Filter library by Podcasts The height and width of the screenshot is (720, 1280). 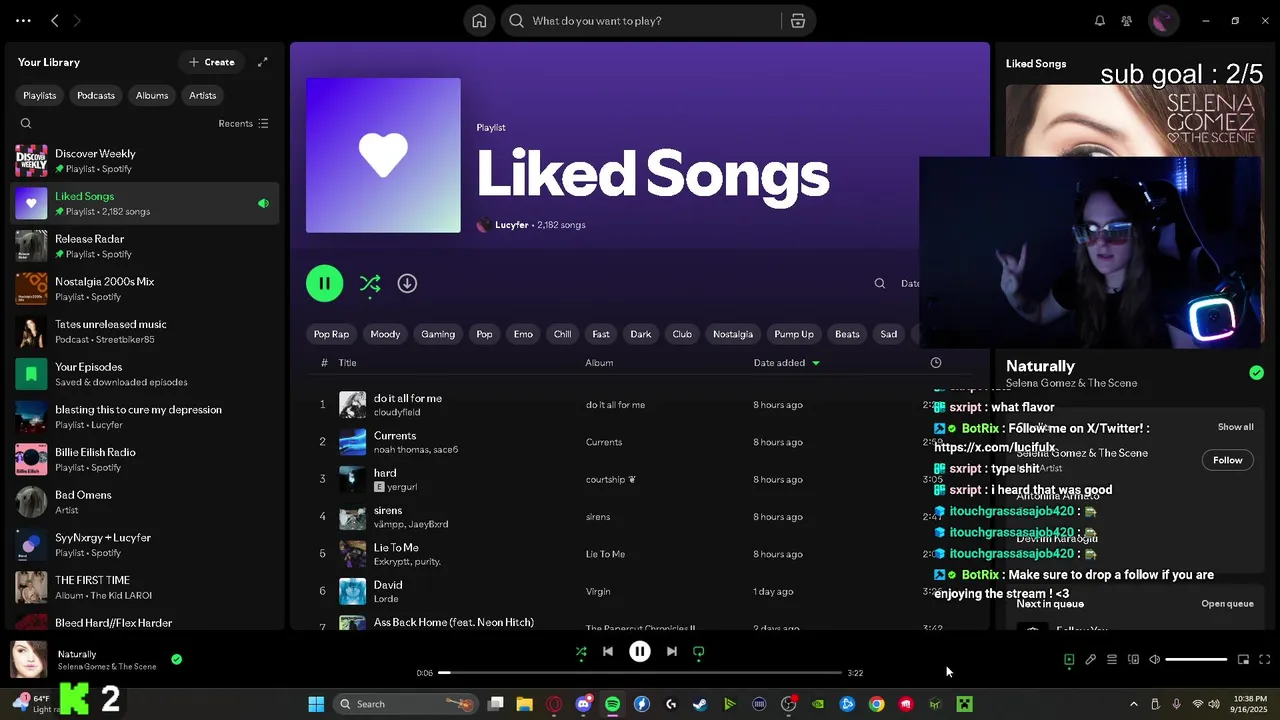[96, 96]
